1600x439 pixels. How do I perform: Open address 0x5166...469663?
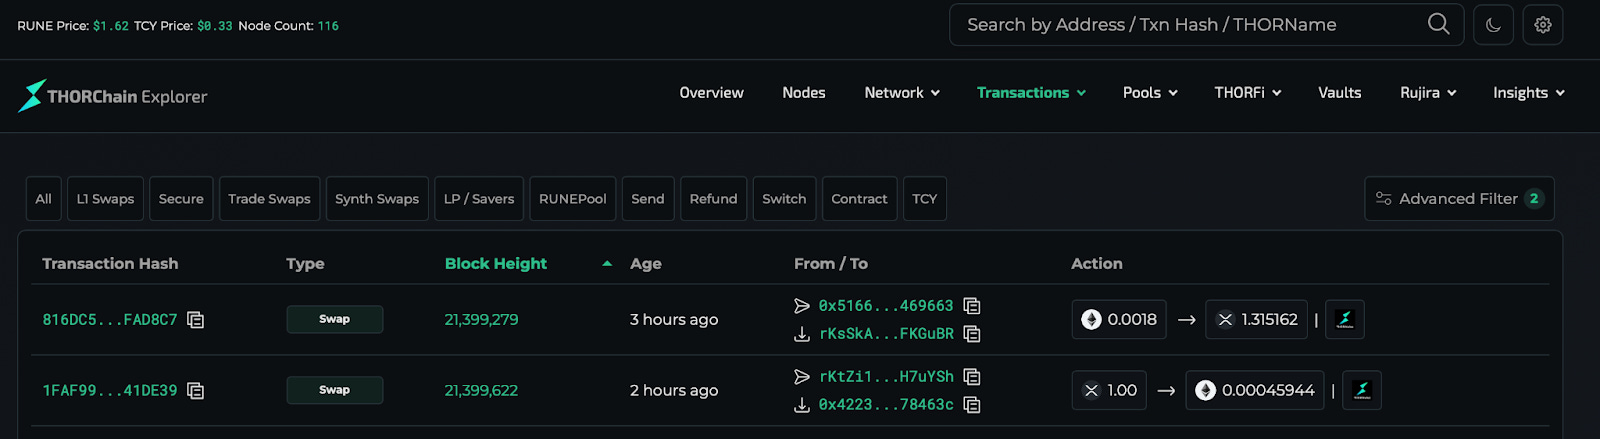click(886, 306)
